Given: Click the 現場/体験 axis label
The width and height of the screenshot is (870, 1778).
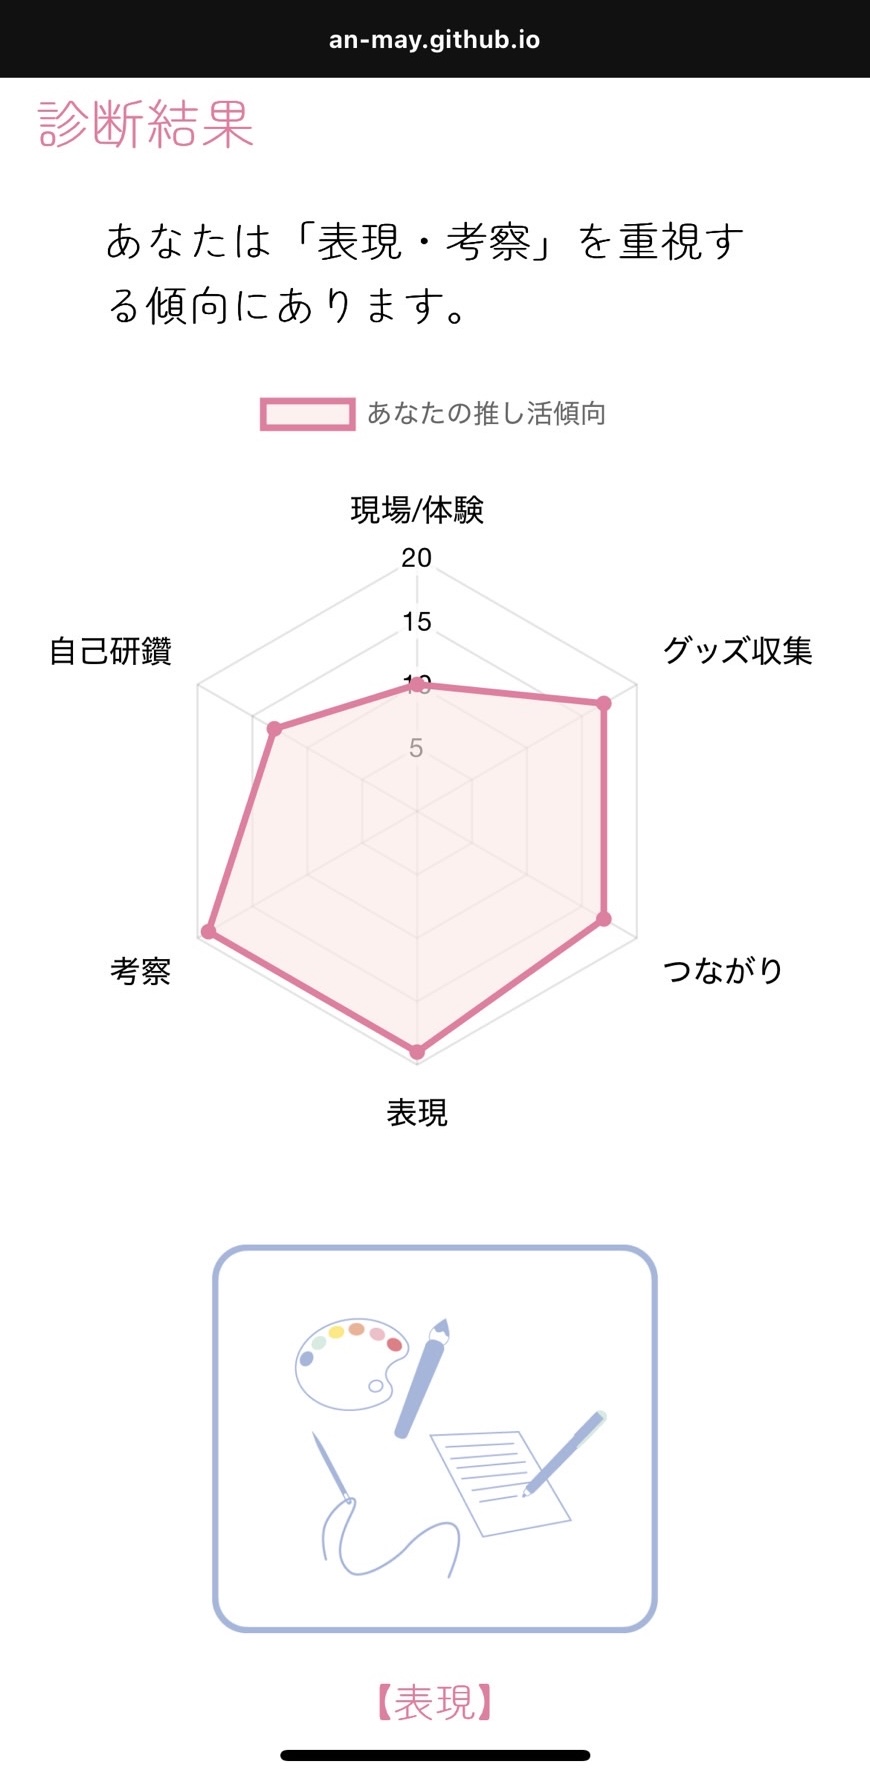Looking at the screenshot, I should pos(417,510).
